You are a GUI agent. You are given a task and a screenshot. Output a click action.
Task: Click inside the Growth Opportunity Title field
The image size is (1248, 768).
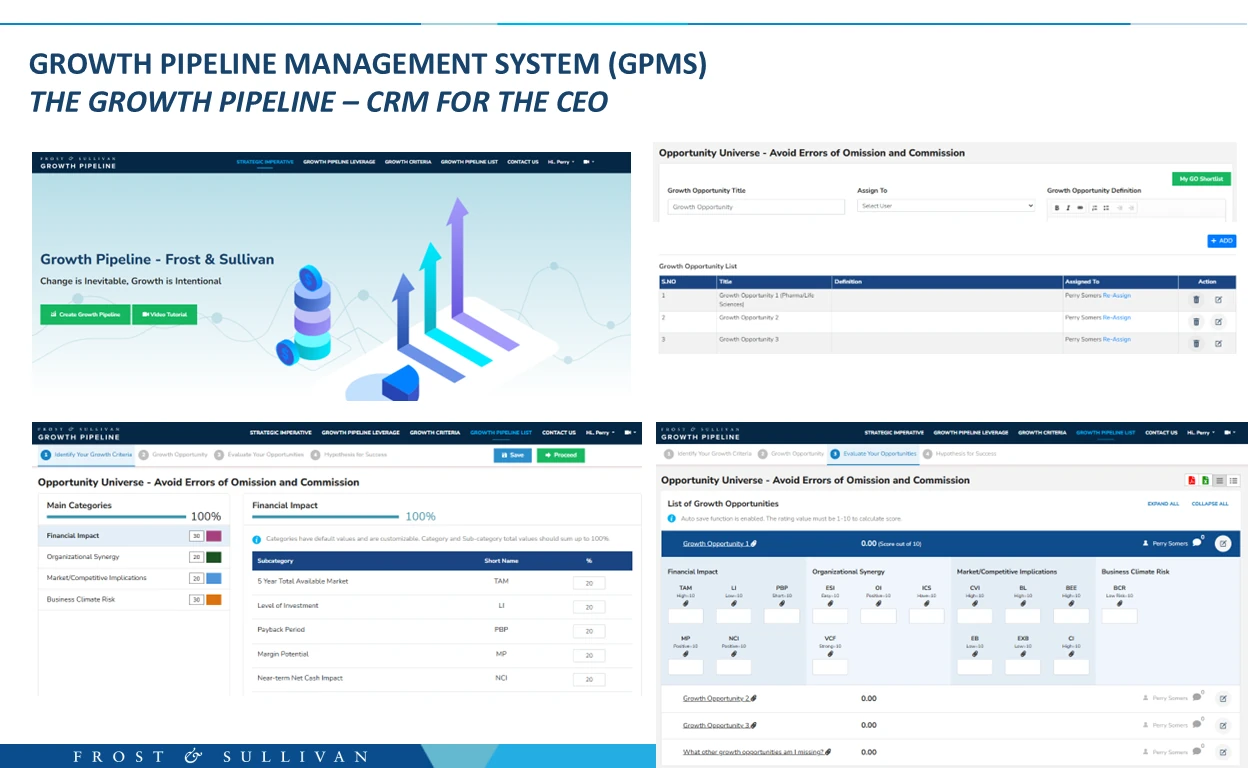(x=755, y=206)
